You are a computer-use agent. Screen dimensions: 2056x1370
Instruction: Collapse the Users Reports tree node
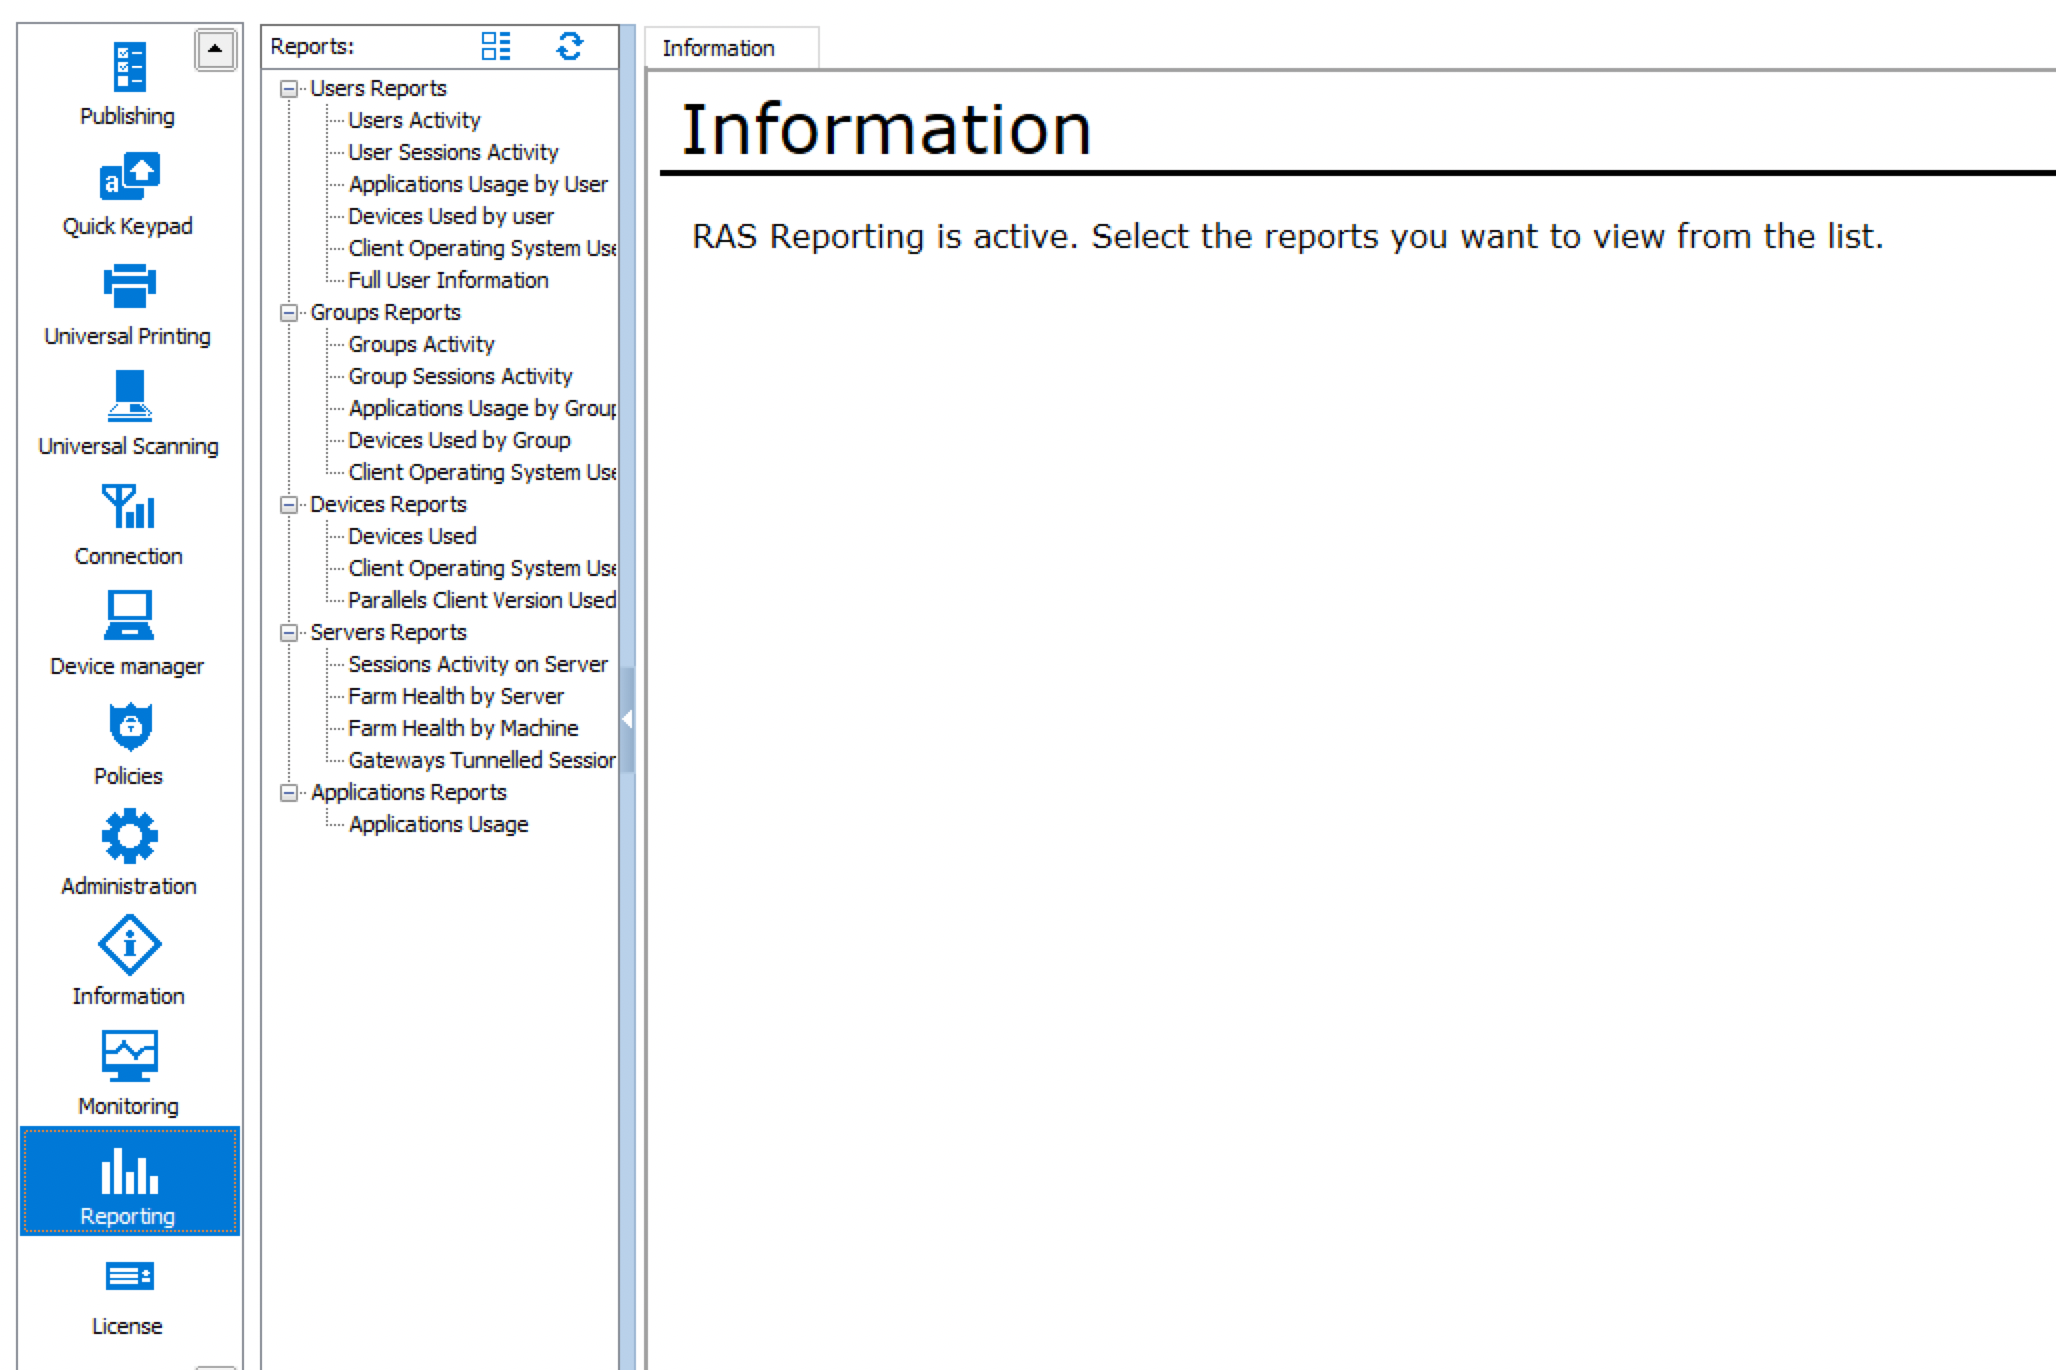(x=289, y=89)
